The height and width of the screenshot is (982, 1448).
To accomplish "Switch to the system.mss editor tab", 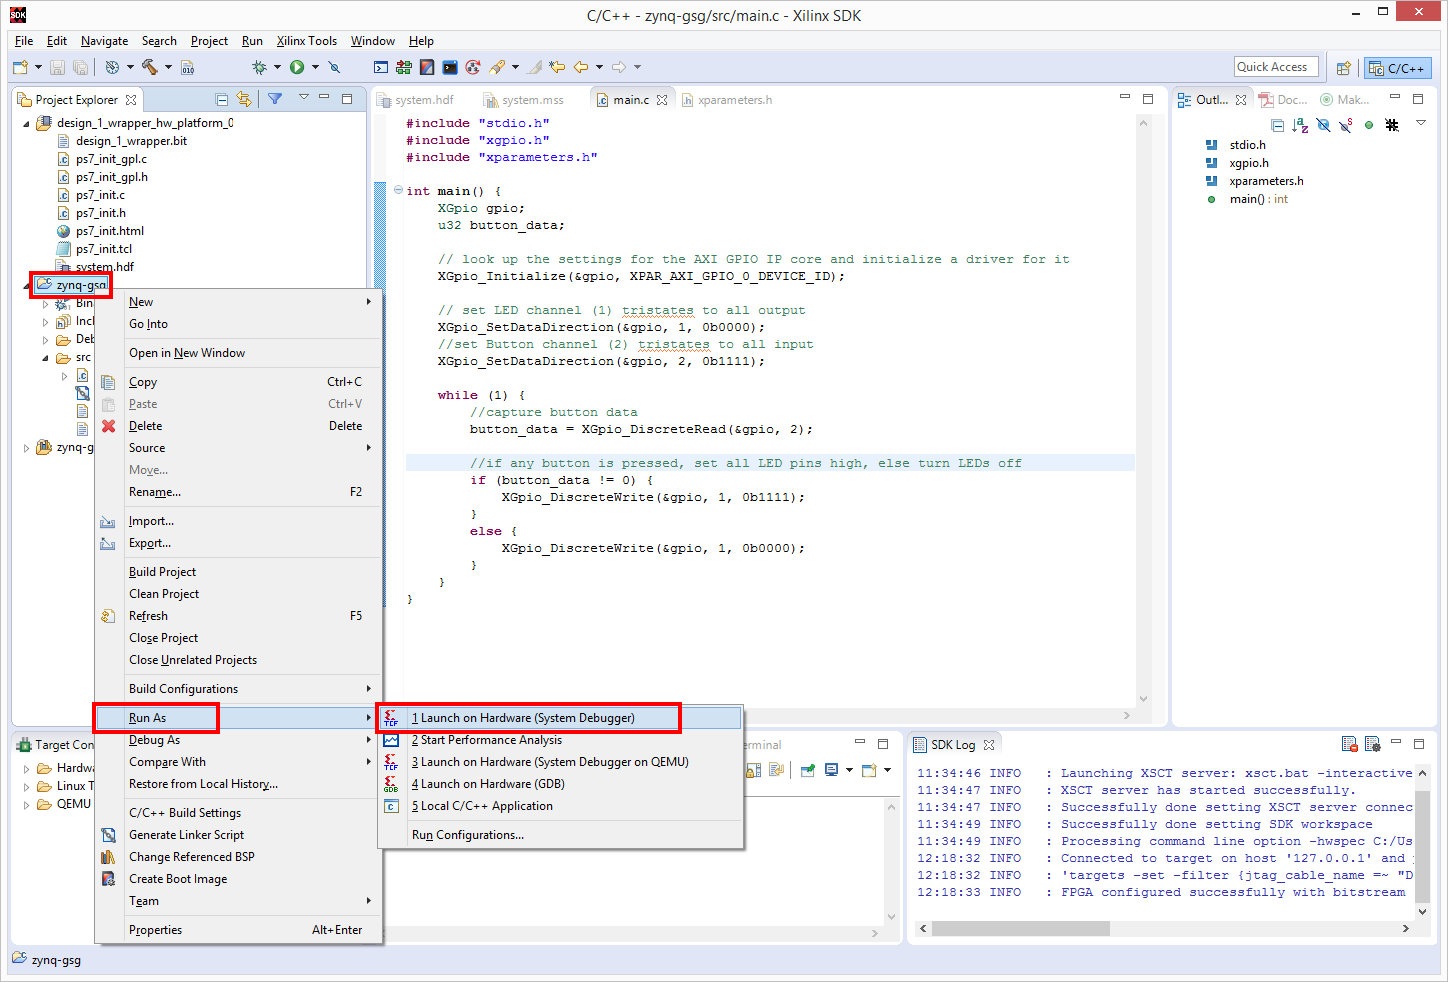I will (x=524, y=100).
